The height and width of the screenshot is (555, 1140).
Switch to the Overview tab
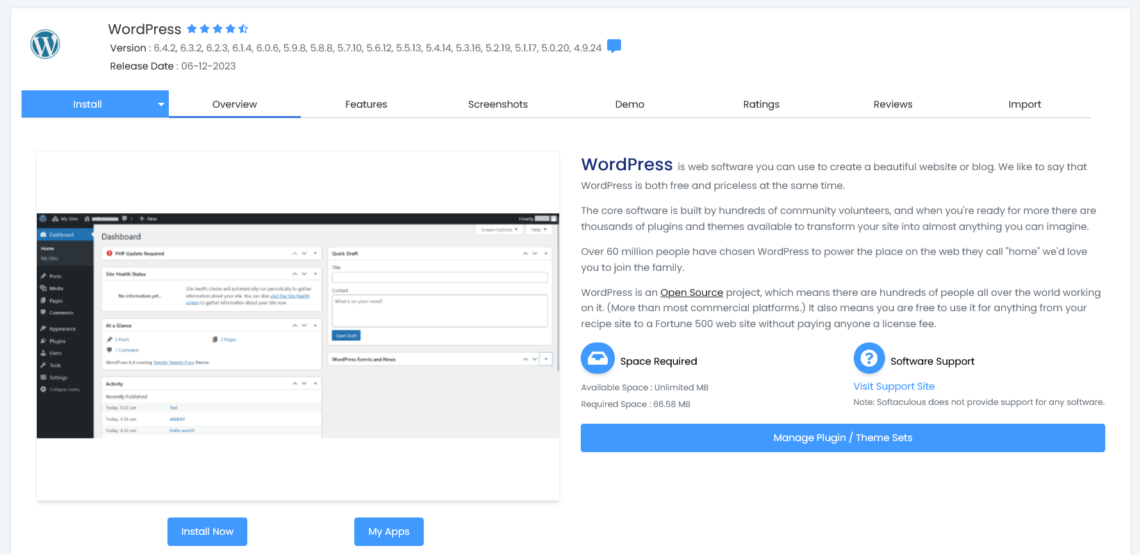[x=234, y=104]
